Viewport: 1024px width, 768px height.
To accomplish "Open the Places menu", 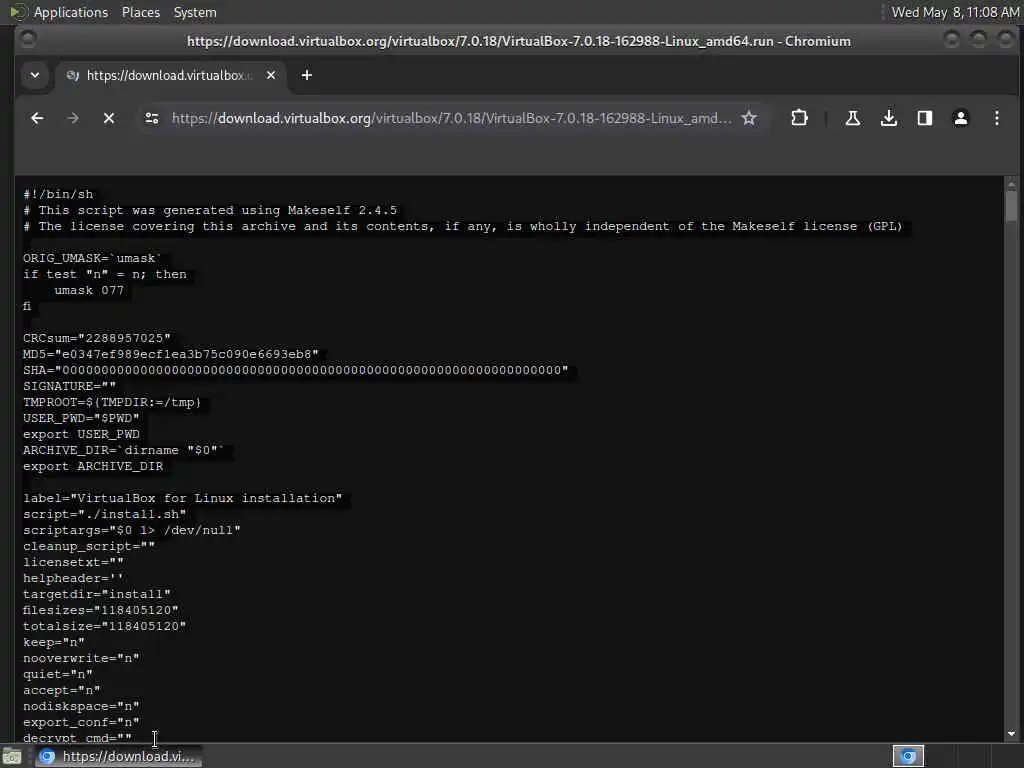I will click(x=140, y=12).
